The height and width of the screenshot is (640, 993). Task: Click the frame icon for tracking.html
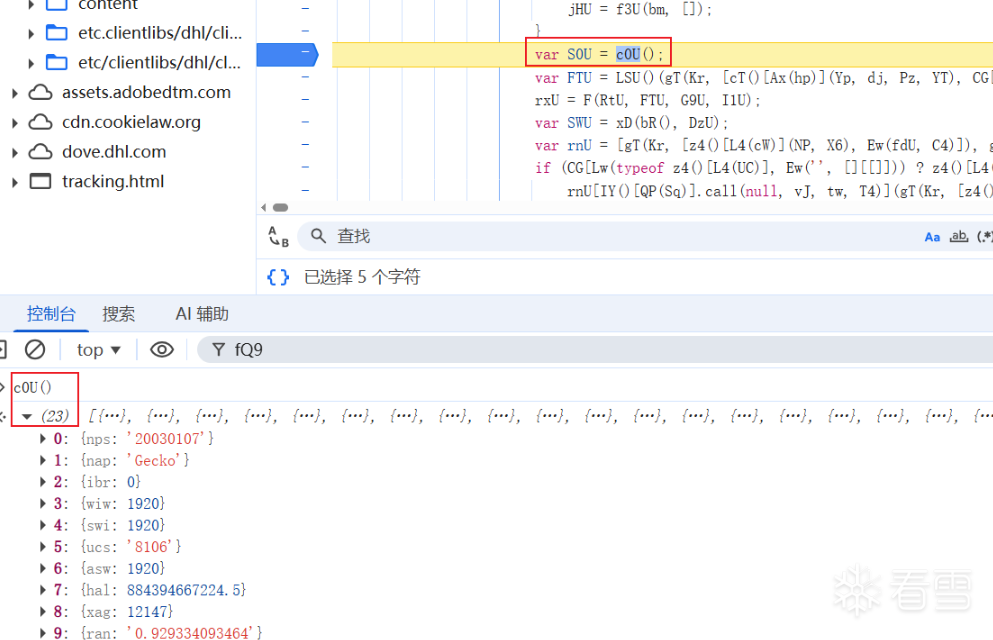[x=40, y=182]
